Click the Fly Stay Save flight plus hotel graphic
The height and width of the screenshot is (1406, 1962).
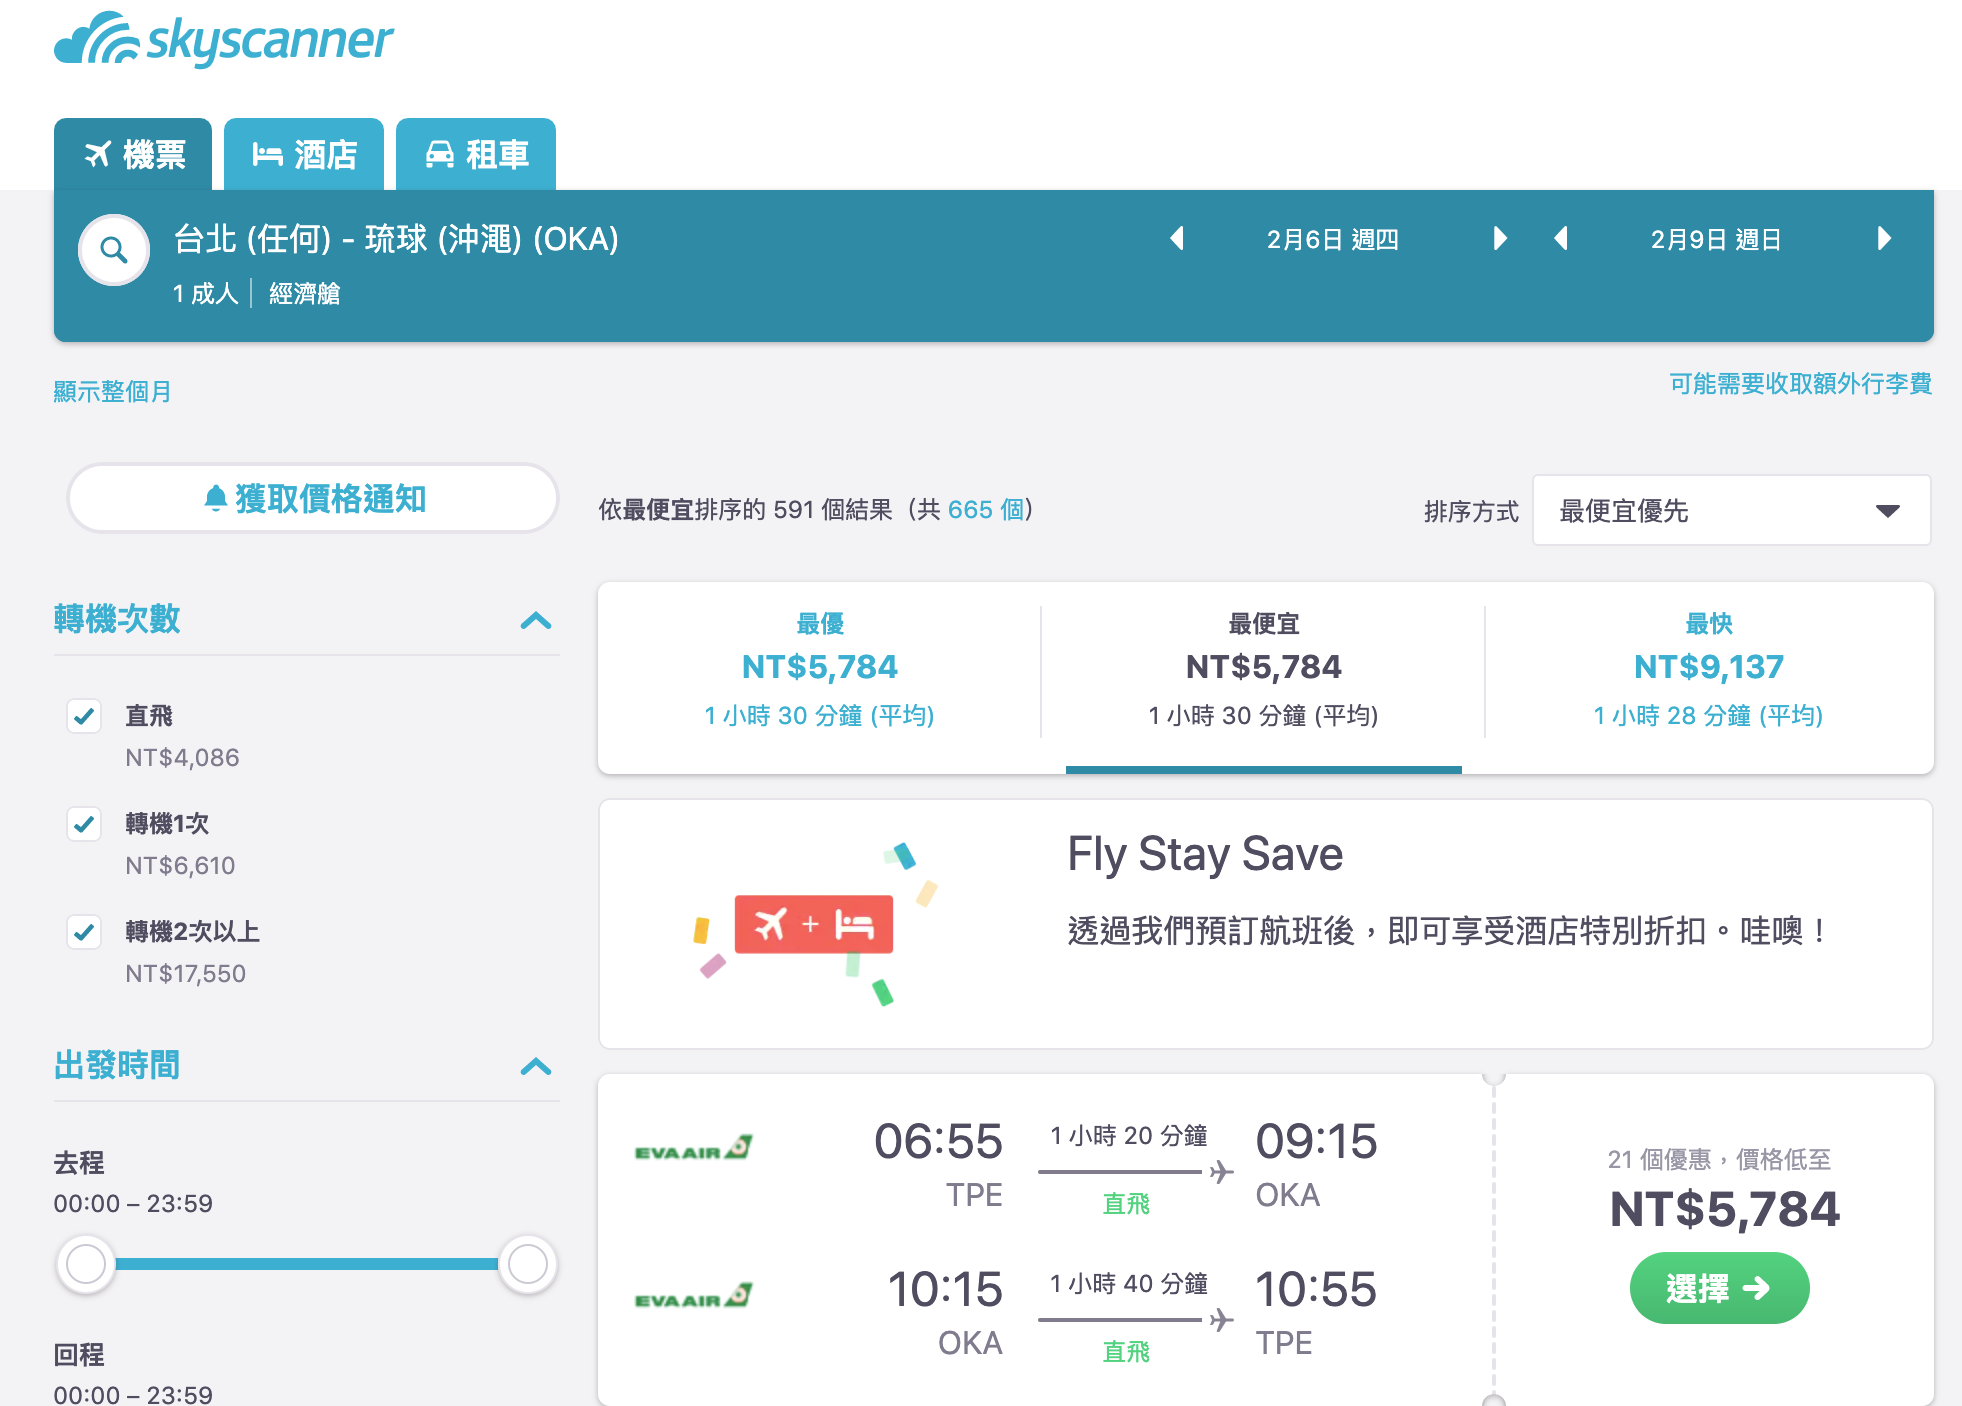tap(814, 924)
